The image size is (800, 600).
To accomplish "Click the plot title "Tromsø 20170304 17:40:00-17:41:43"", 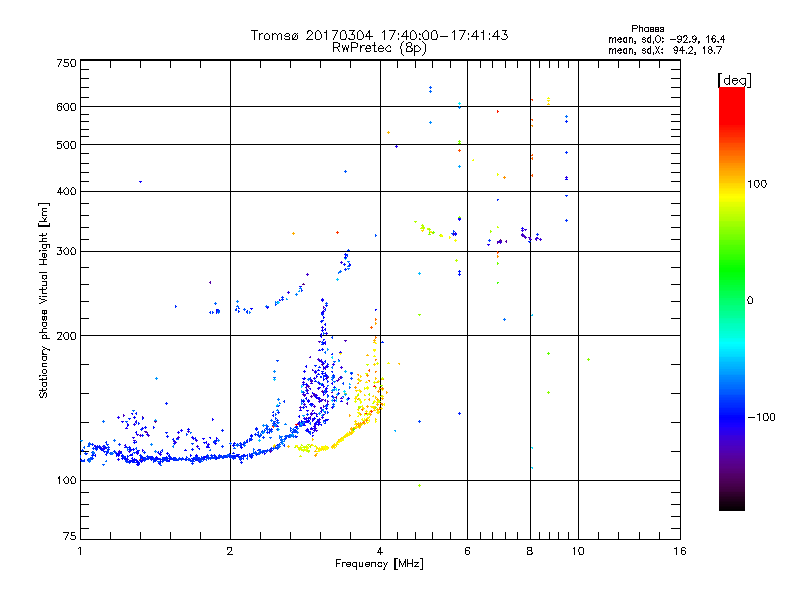I will [x=379, y=35].
